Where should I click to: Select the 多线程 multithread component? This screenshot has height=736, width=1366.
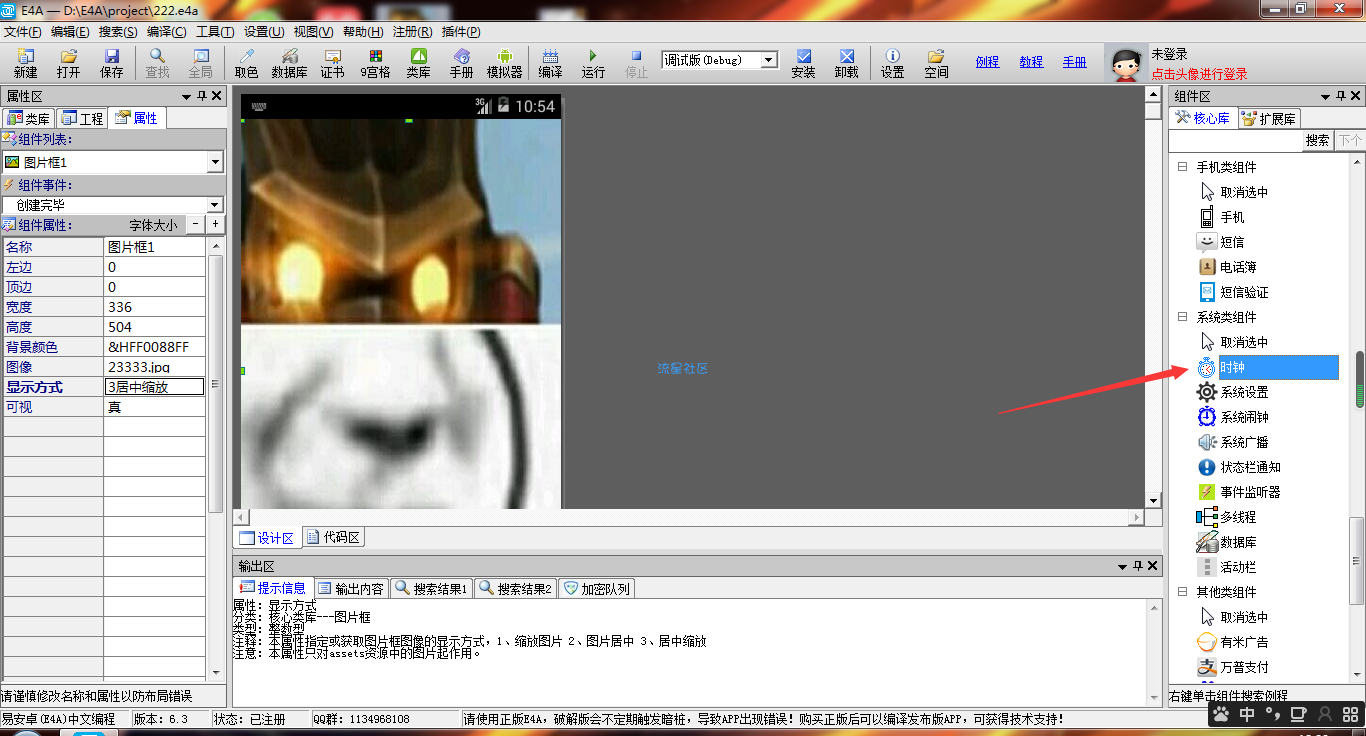(x=1227, y=517)
